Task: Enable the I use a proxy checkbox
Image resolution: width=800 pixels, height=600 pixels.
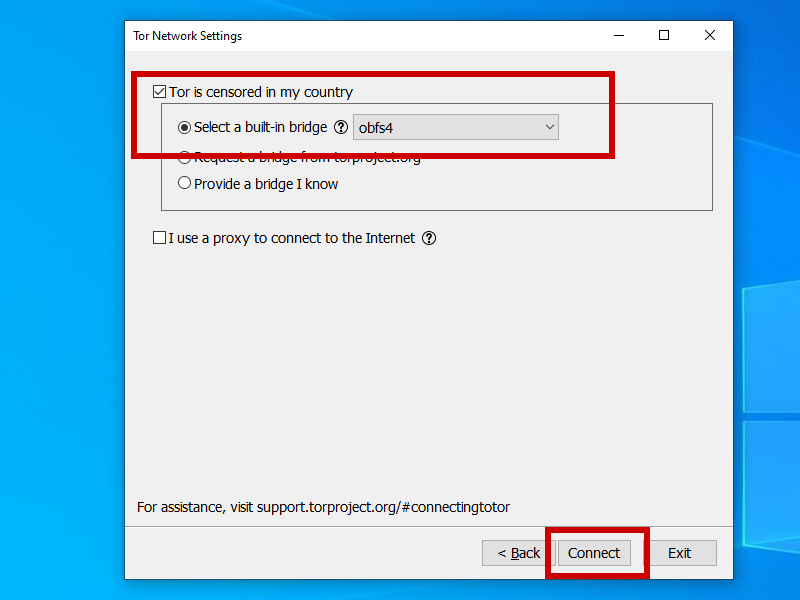Action: pos(159,238)
